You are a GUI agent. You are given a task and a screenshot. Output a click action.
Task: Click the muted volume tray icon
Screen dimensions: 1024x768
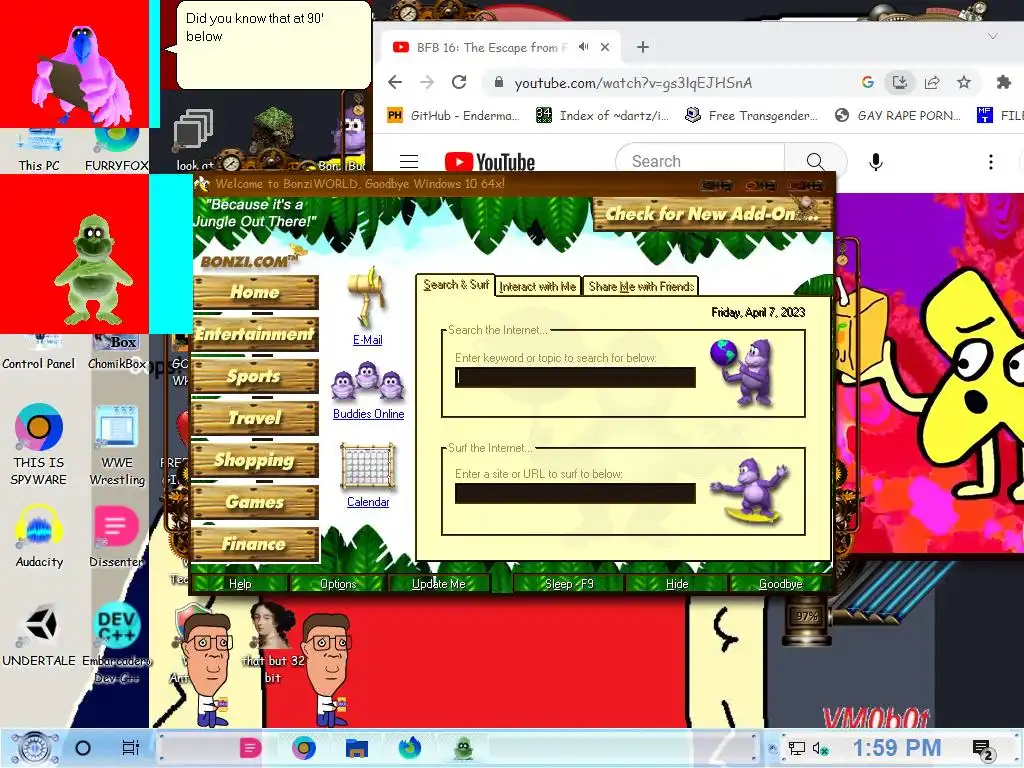tap(820, 748)
